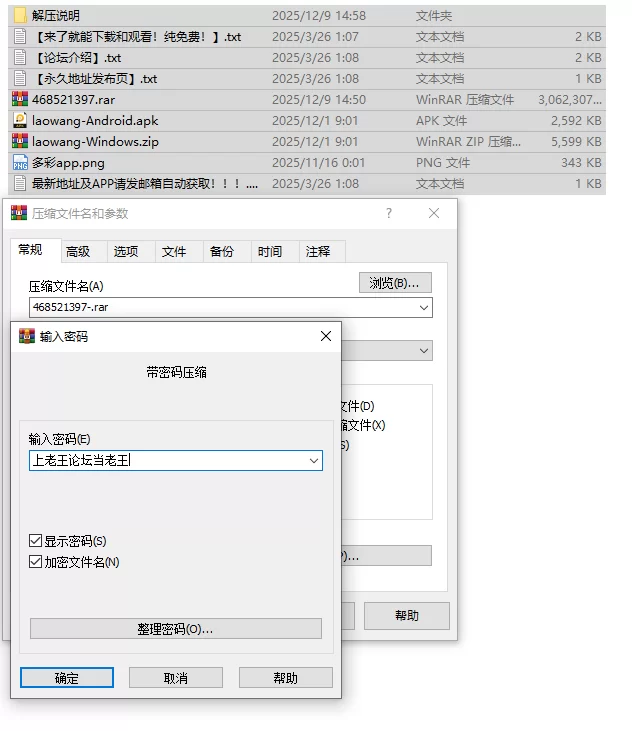Click size 343 KB of 多彩app.png
632x731 pixels.
pyautogui.click(x=581, y=163)
